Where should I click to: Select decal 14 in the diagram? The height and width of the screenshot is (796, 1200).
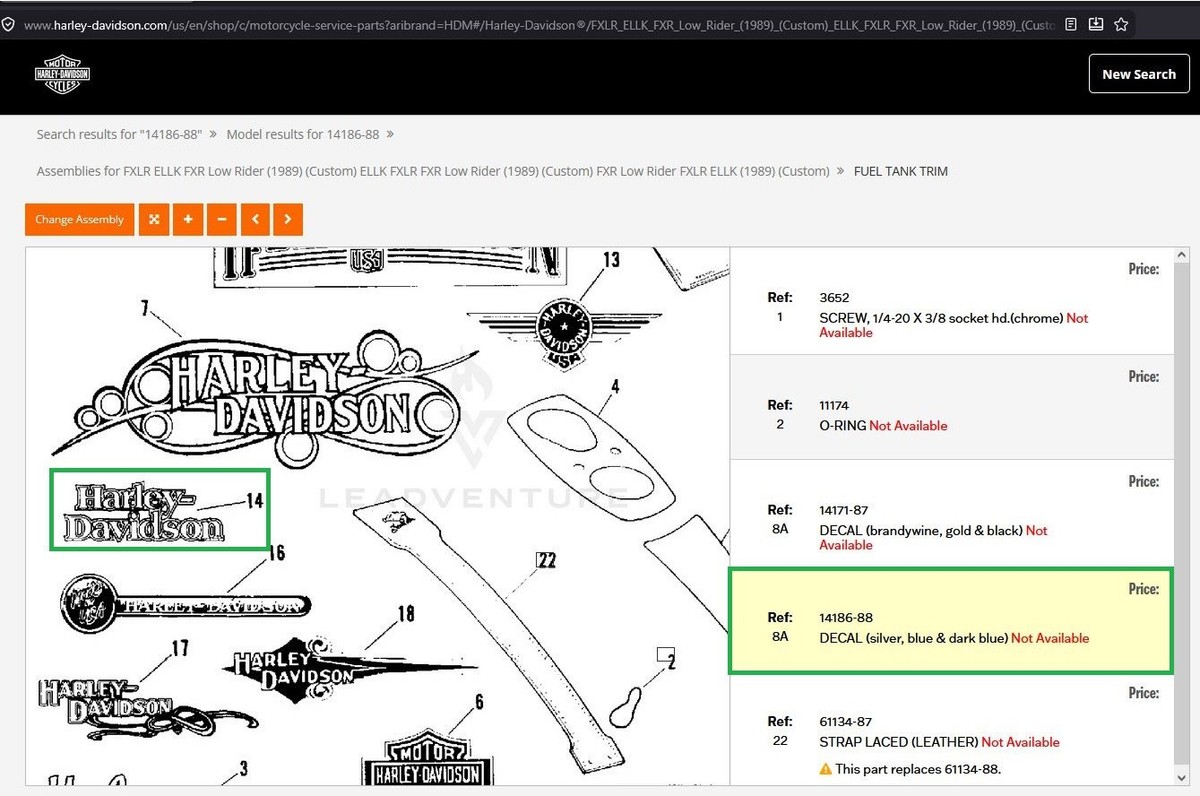[x=160, y=510]
